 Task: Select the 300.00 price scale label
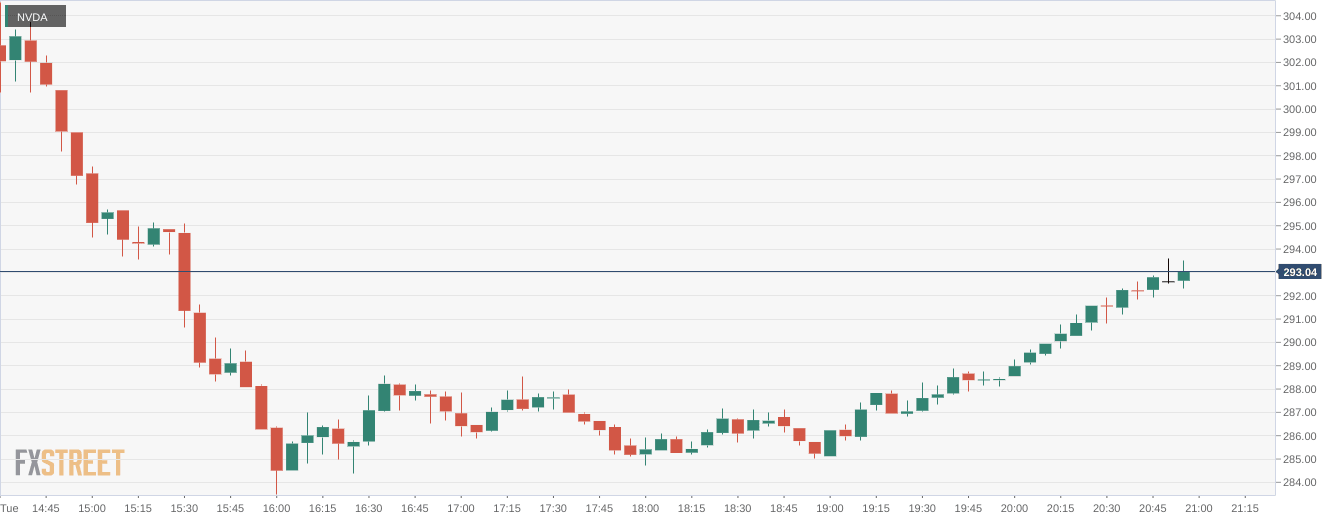coord(1299,109)
